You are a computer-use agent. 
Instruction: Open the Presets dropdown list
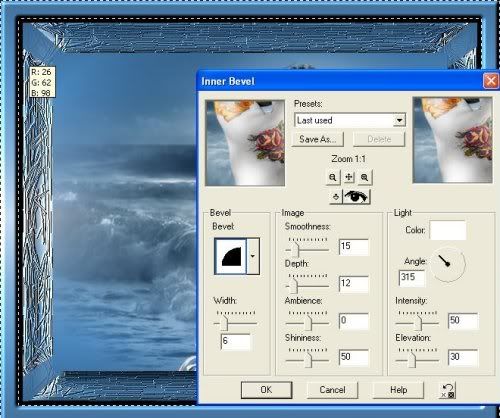[399, 120]
